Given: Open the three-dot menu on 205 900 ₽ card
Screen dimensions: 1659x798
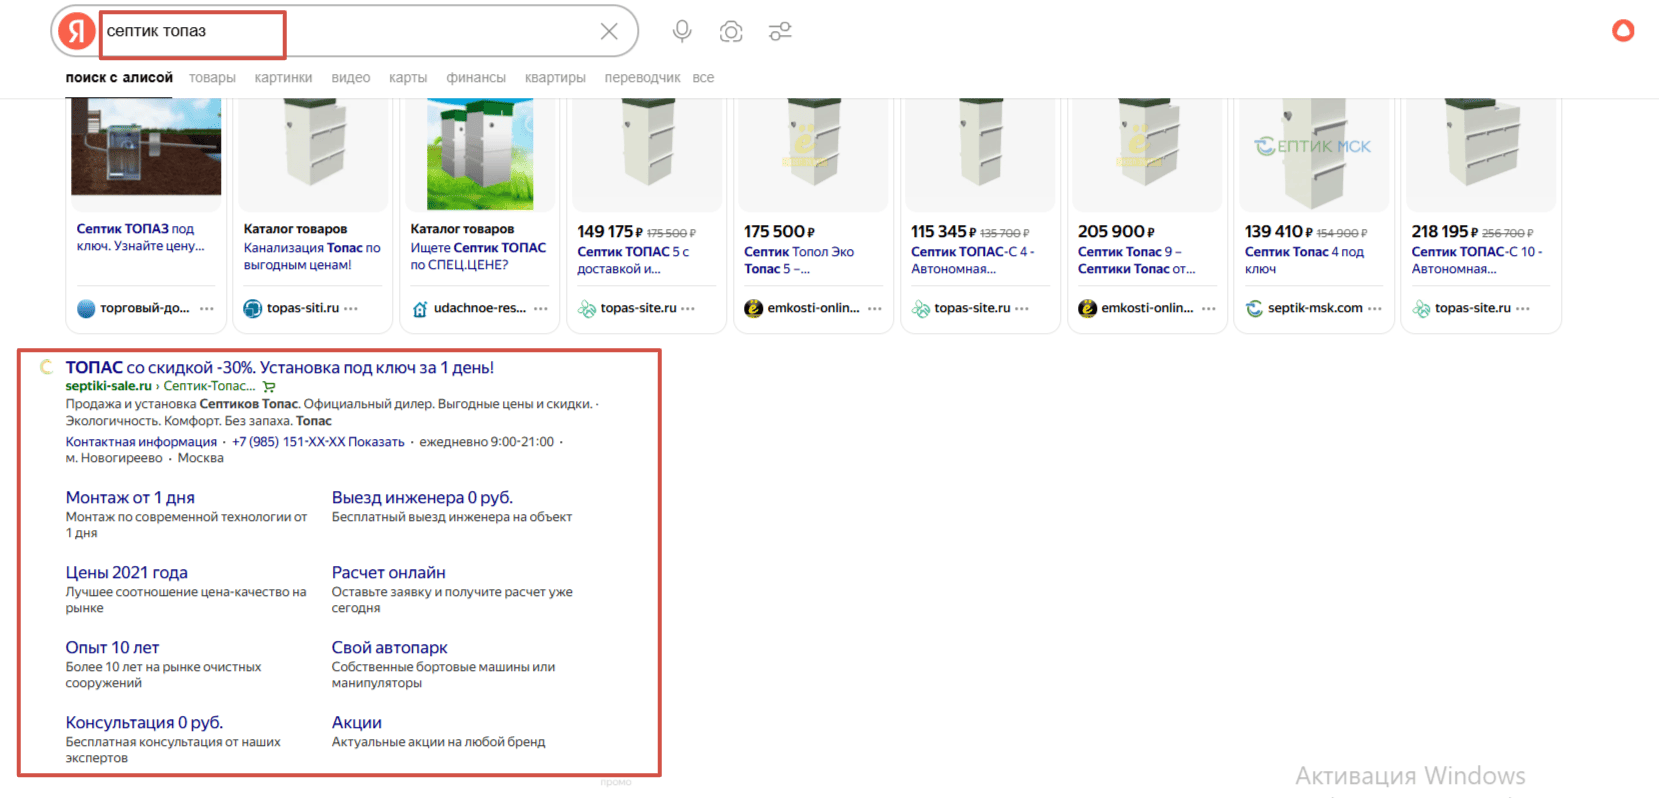Looking at the screenshot, I should pyautogui.click(x=1209, y=308).
